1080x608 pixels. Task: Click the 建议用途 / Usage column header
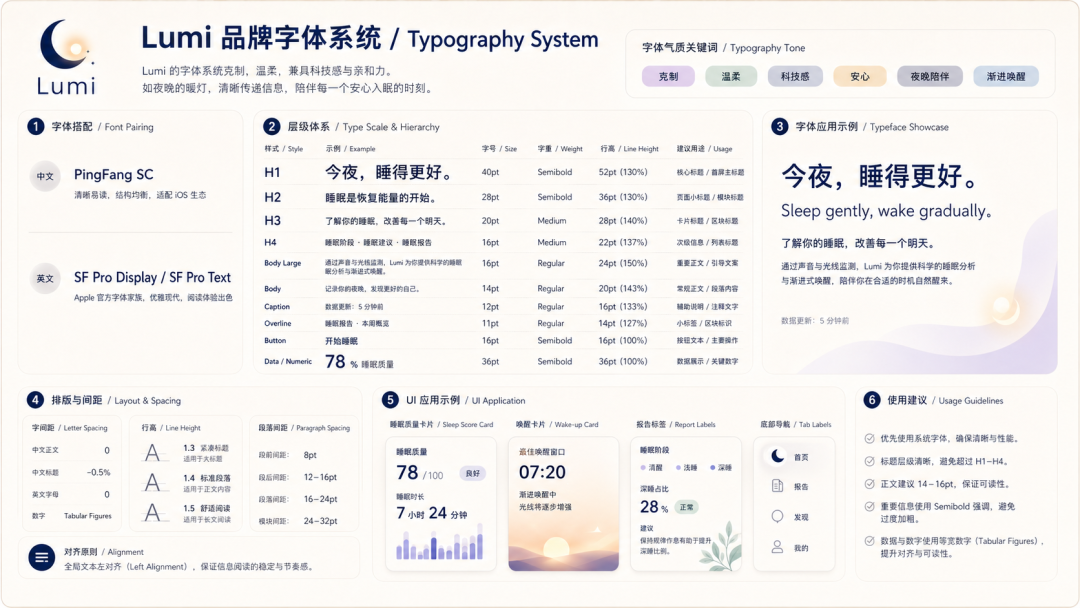click(x=704, y=149)
